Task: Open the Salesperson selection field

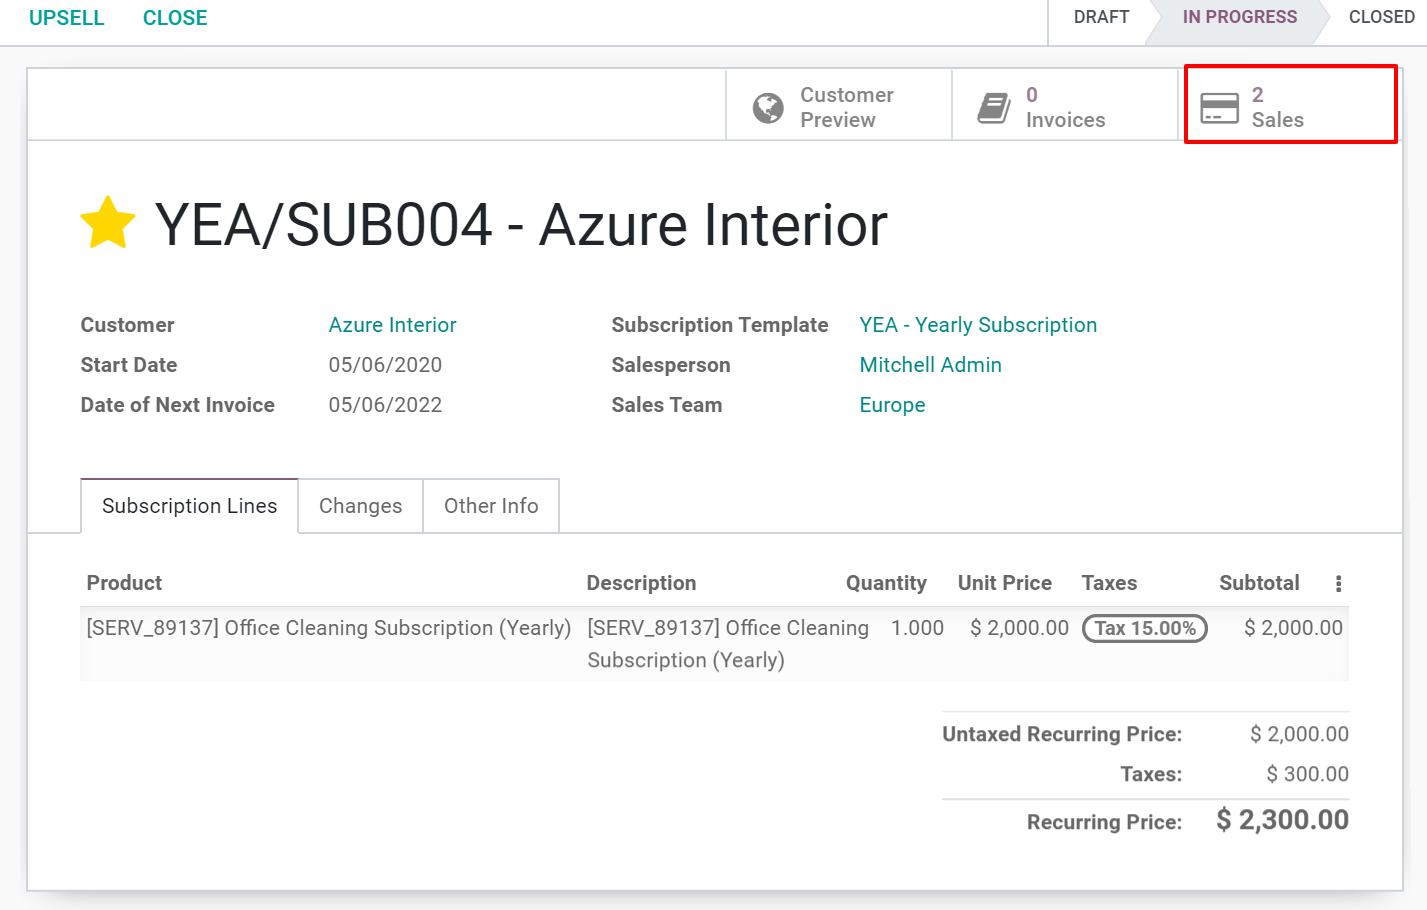Action: click(x=930, y=365)
